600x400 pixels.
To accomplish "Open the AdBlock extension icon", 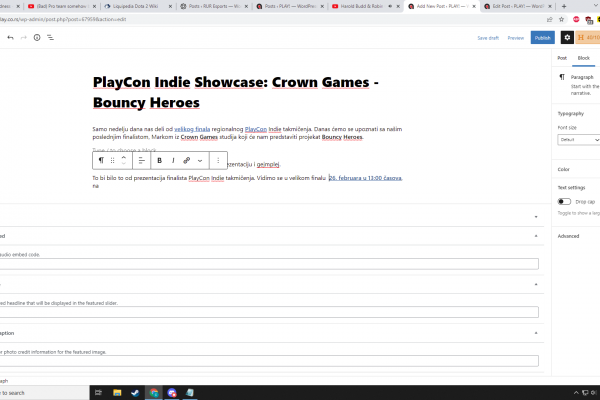I will coord(576,19).
